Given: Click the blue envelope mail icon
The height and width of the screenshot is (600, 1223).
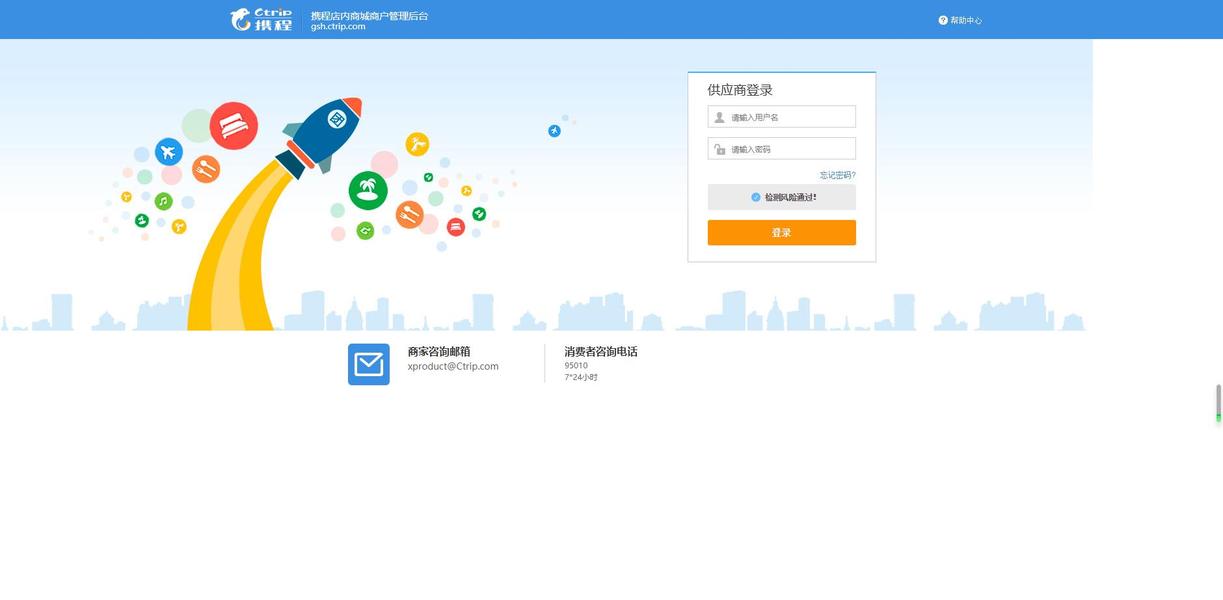Looking at the screenshot, I should (369, 364).
